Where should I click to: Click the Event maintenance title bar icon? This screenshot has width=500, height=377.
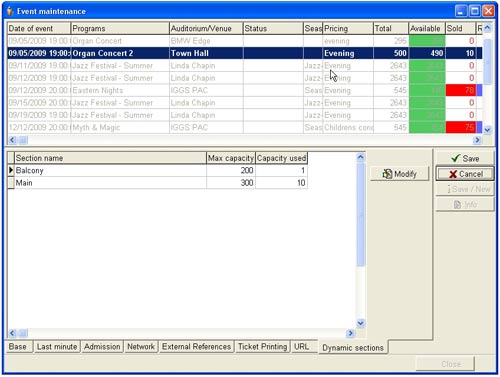(x=10, y=11)
